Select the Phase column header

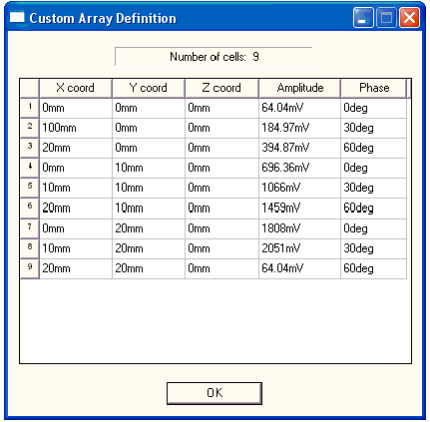pyautogui.click(x=374, y=88)
